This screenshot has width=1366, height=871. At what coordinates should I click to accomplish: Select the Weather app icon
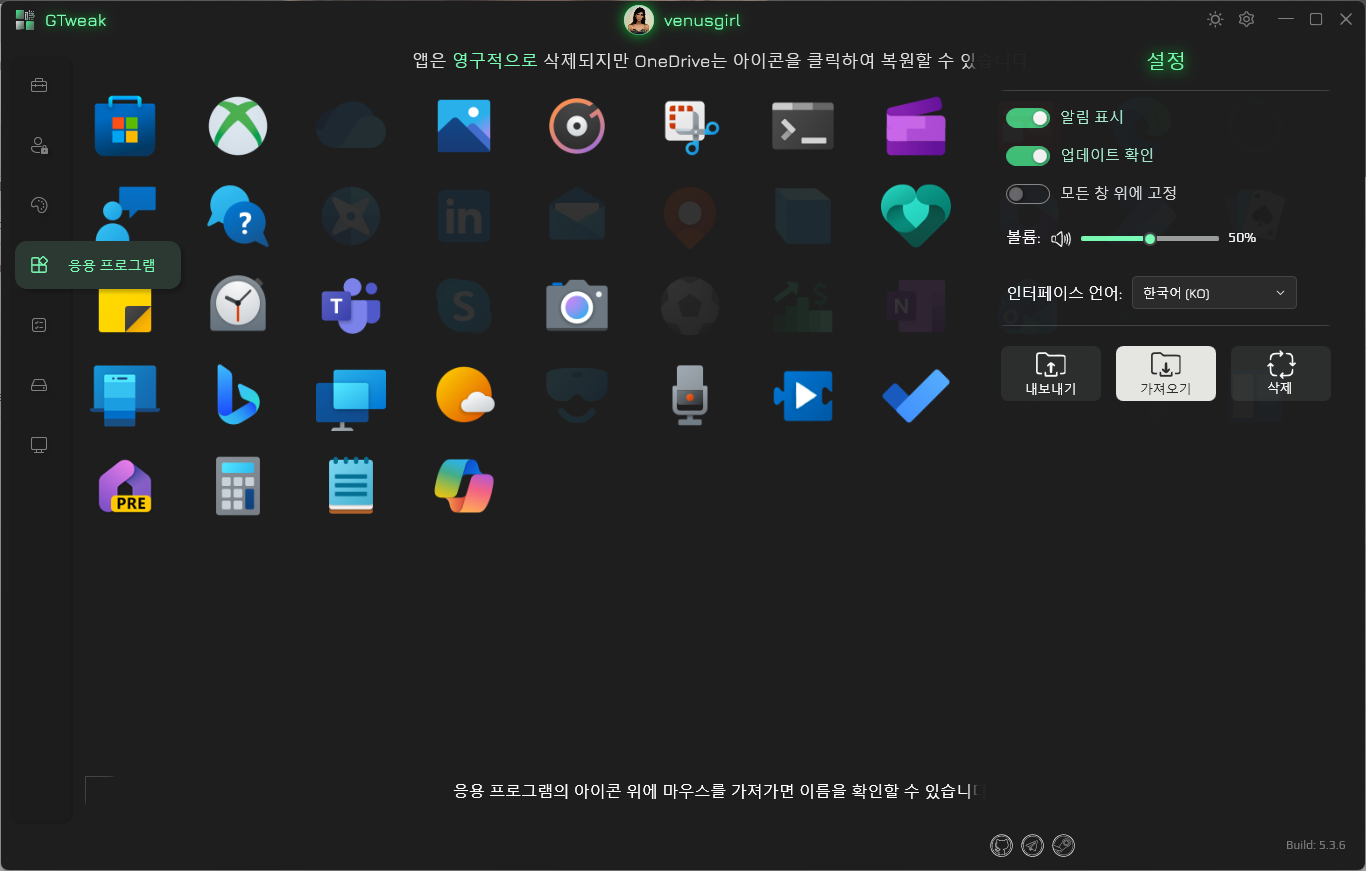[464, 395]
